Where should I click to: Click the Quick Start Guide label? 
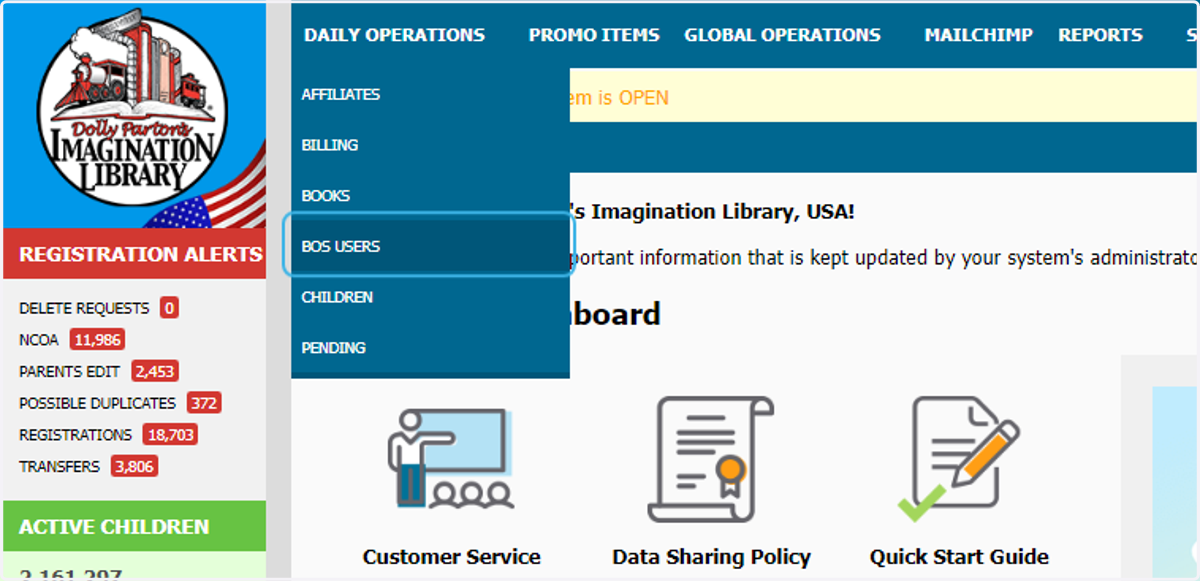959,557
